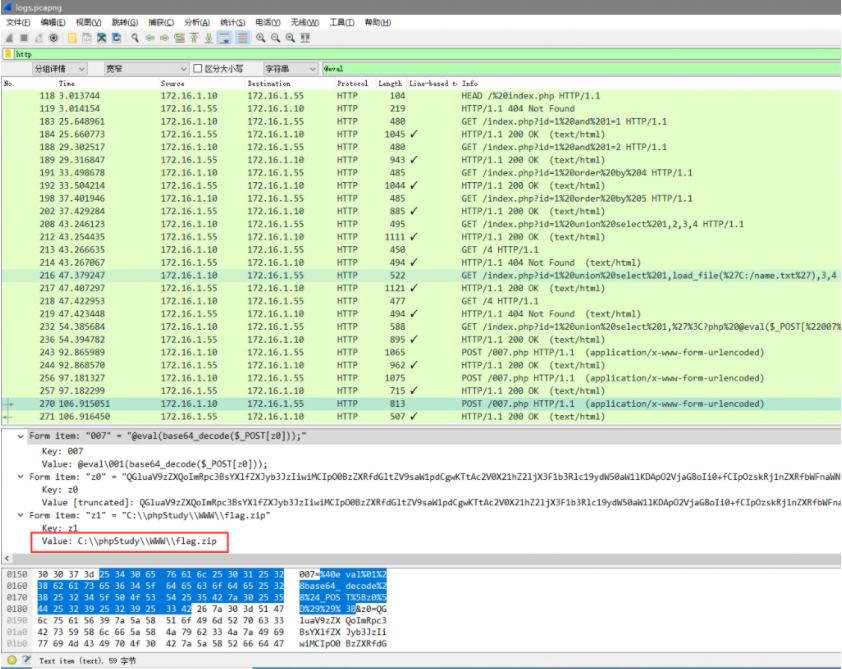Sort by the Protocol column header
Screen dimensions: 842x669
354,84
